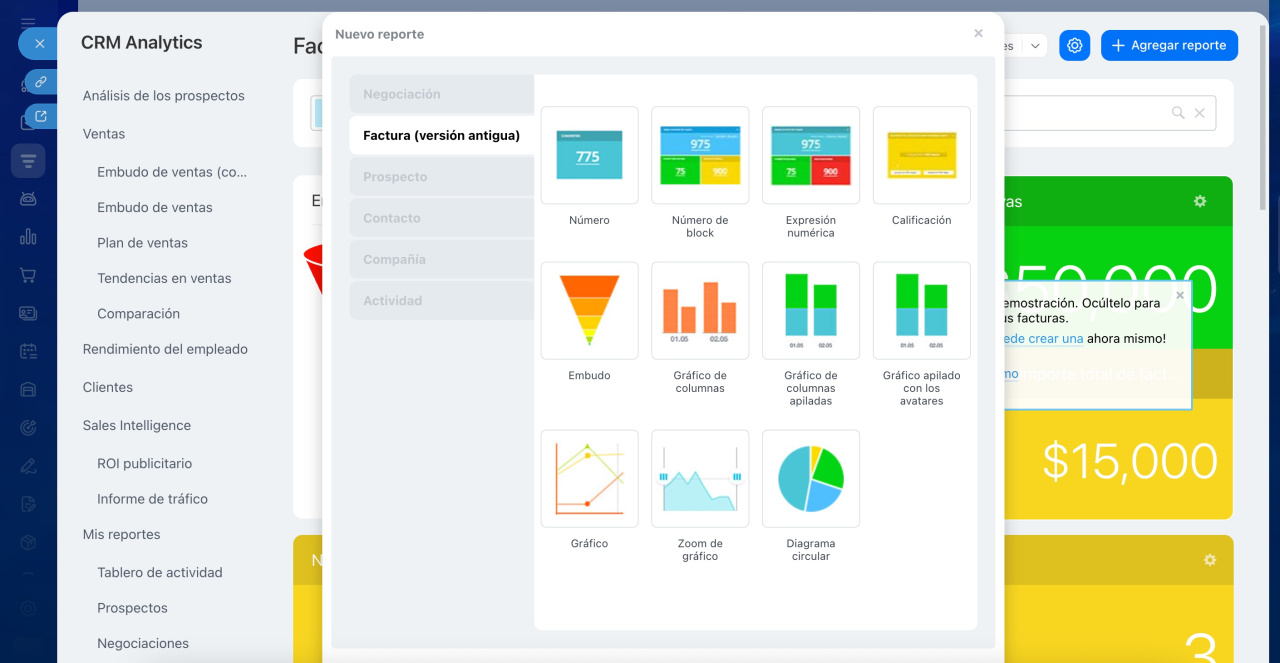
Task: Choose the Diagrama circular pie chart
Action: click(810, 479)
